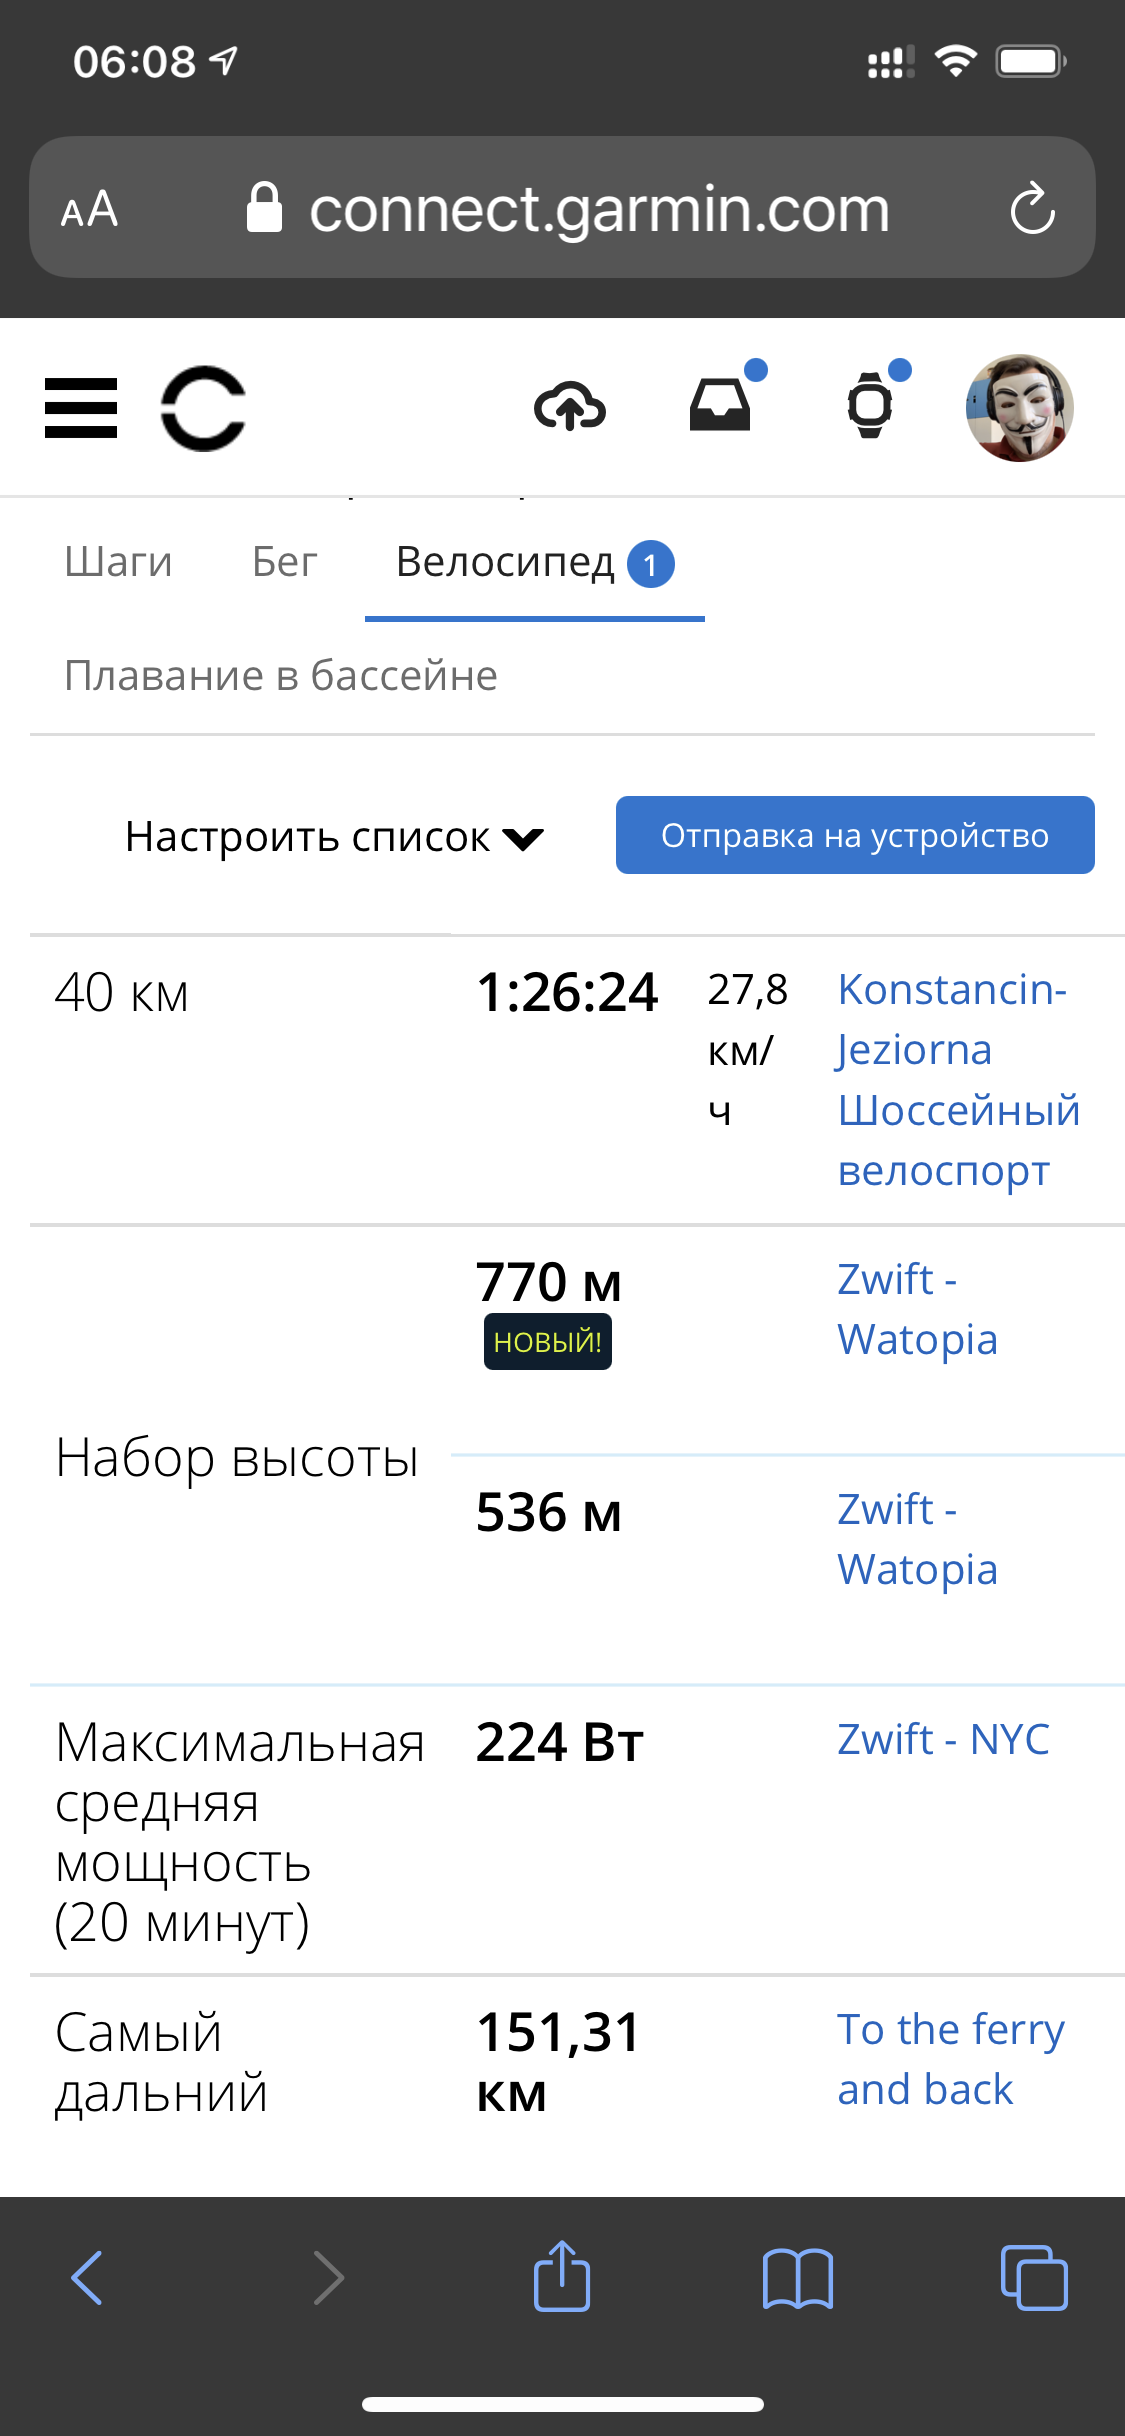Open the user profile avatar
The height and width of the screenshot is (2436, 1125).
[1019, 408]
